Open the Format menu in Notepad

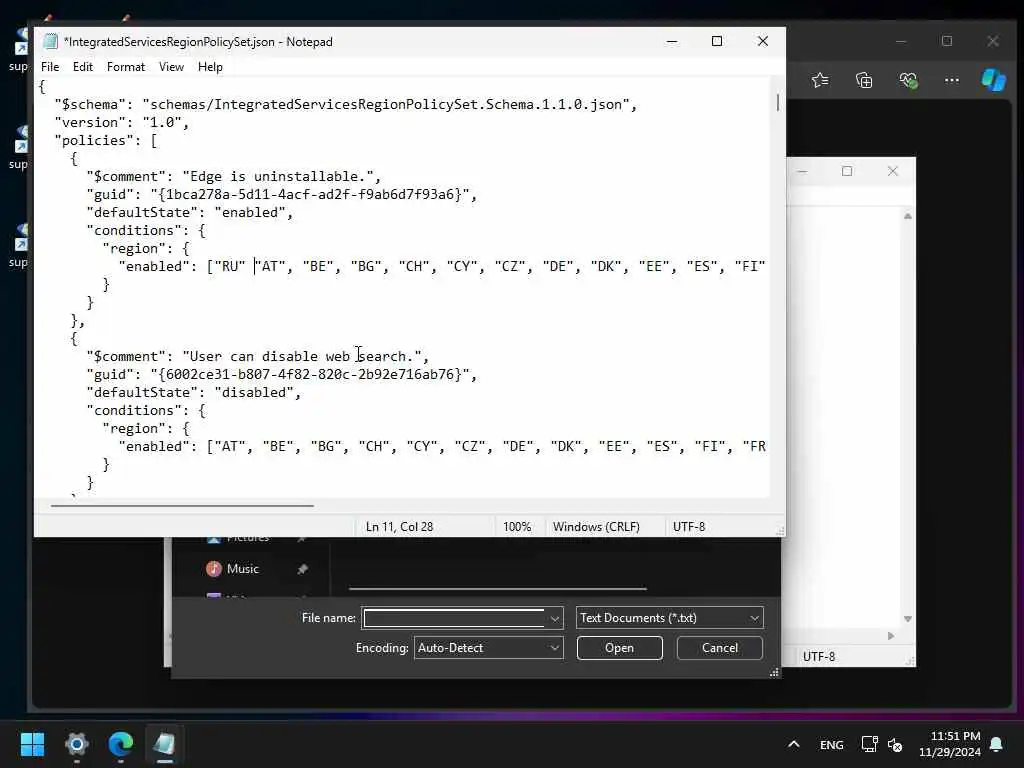(125, 67)
